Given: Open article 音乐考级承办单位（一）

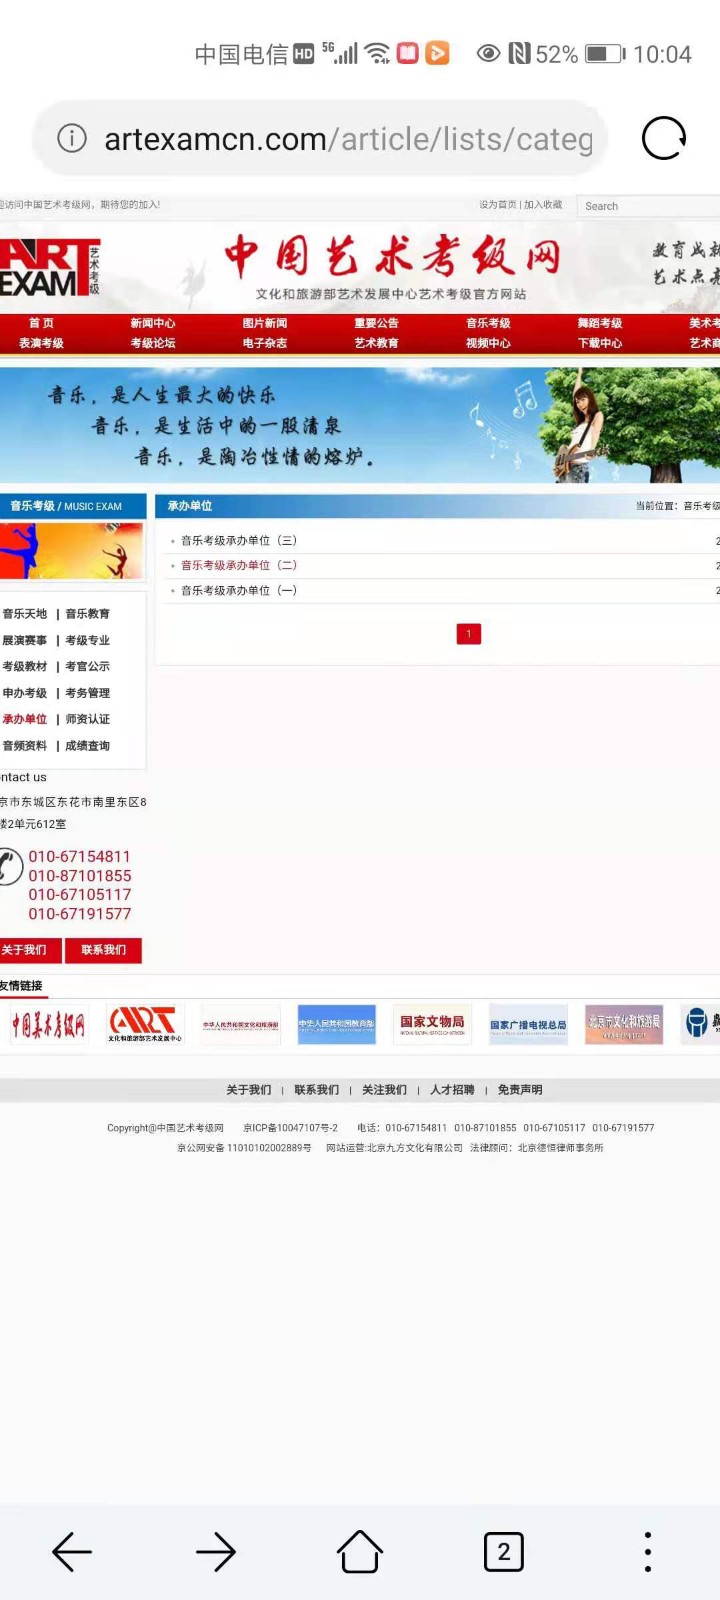Looking at the screenshot, I should pos(239,590).
